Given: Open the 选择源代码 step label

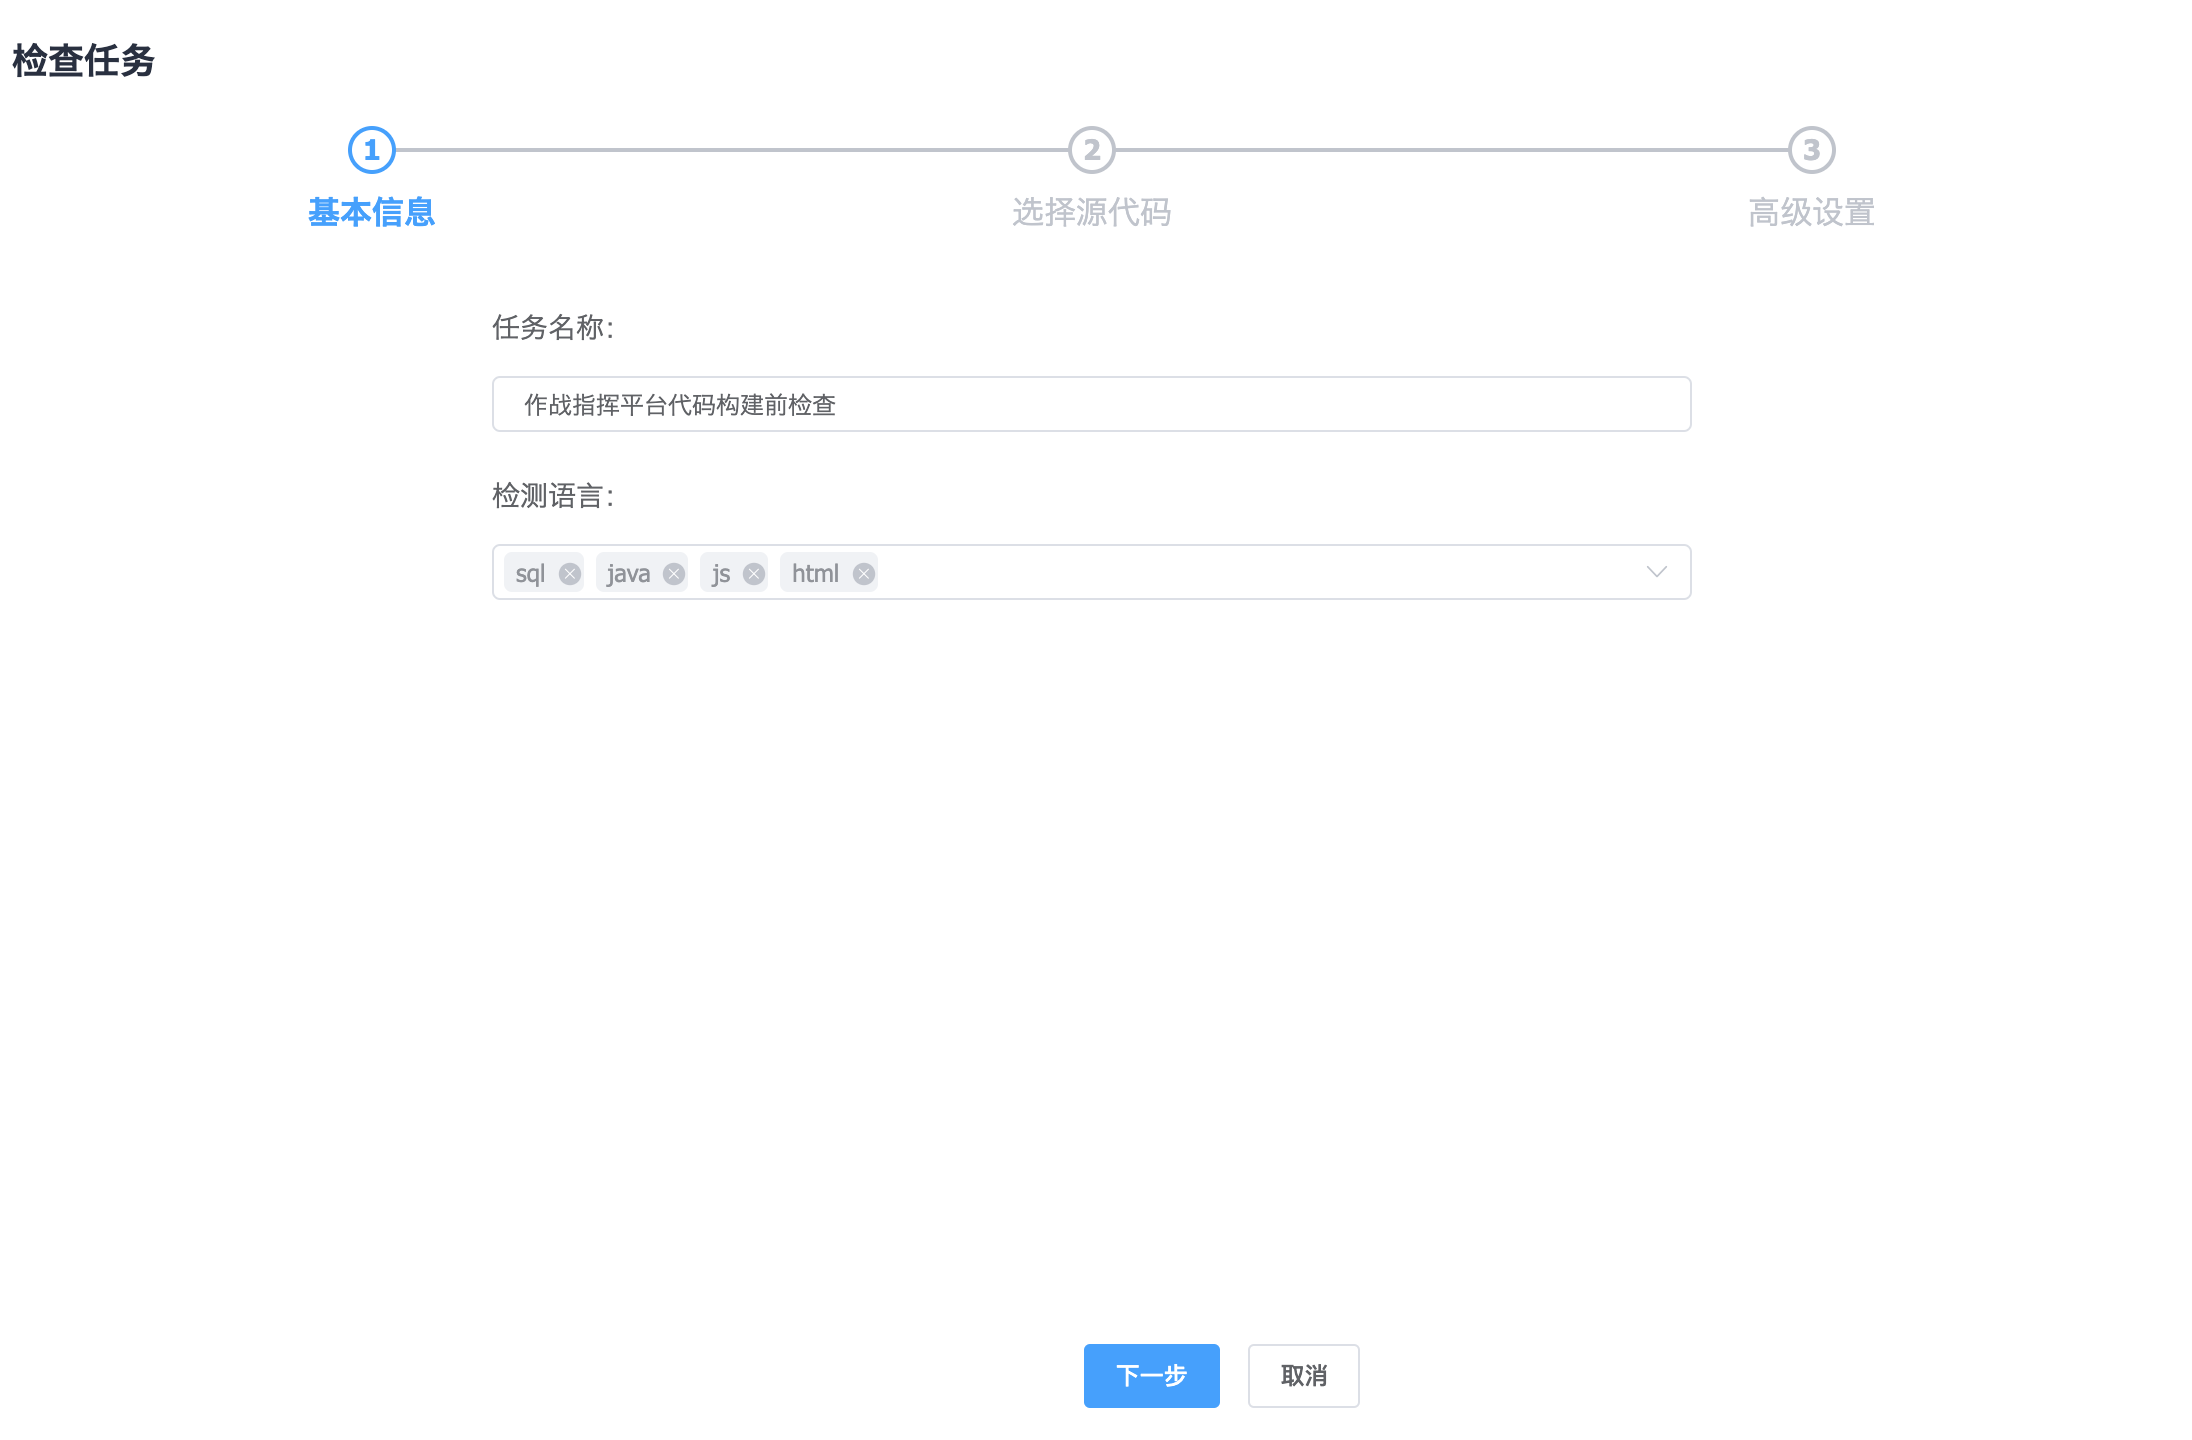Looking at the screenshot, I should 1092,212.
